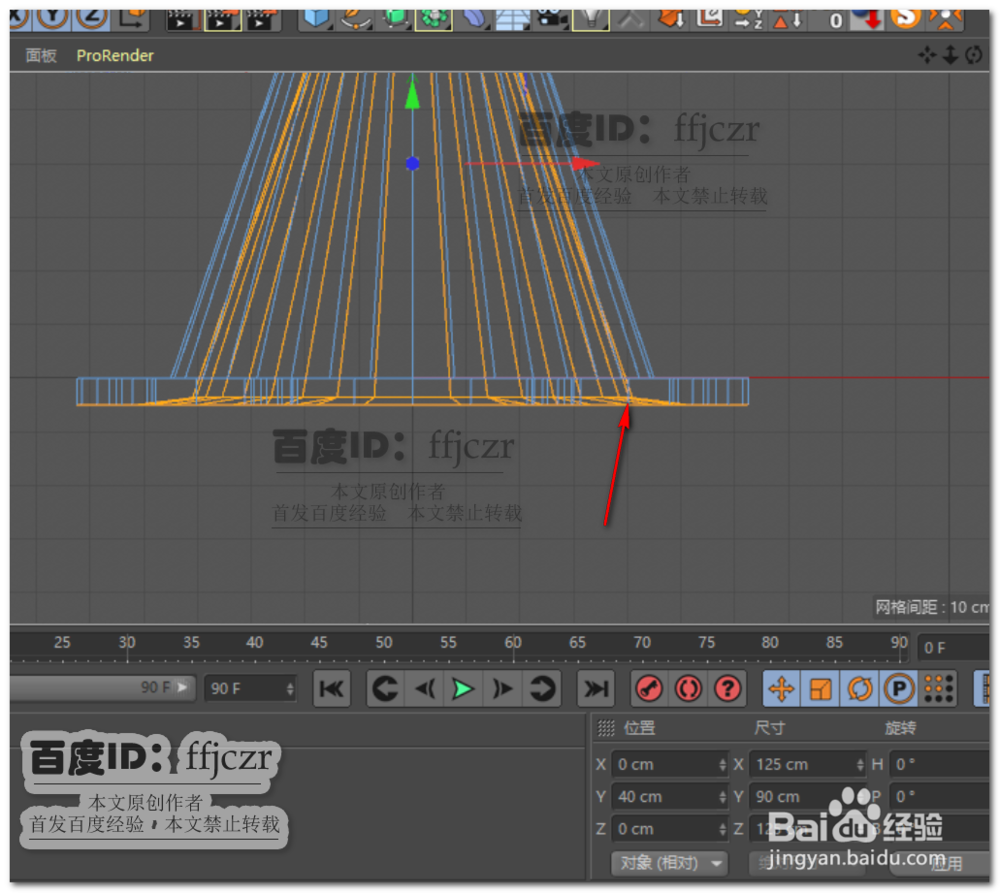Toggle rotation keyframe recording
Image resolution: width=1000 pixels, height=893 pixels.
point(860,689)
